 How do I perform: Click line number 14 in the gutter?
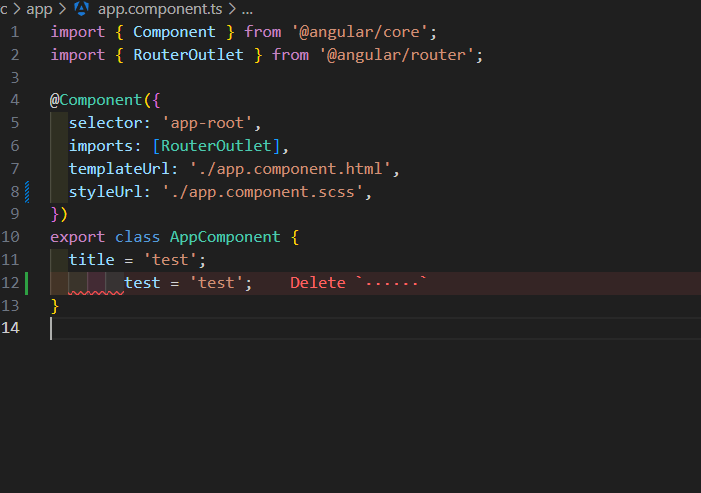pos(10,328)
